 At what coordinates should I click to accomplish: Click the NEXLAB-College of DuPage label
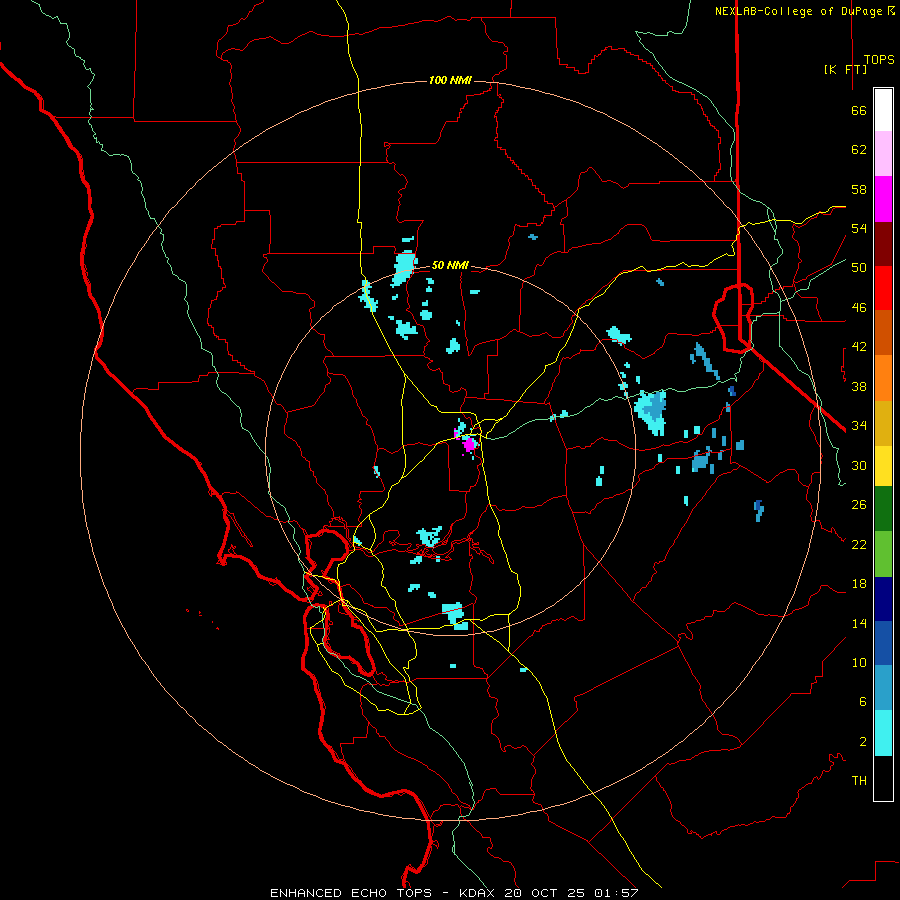click(800, 11)
